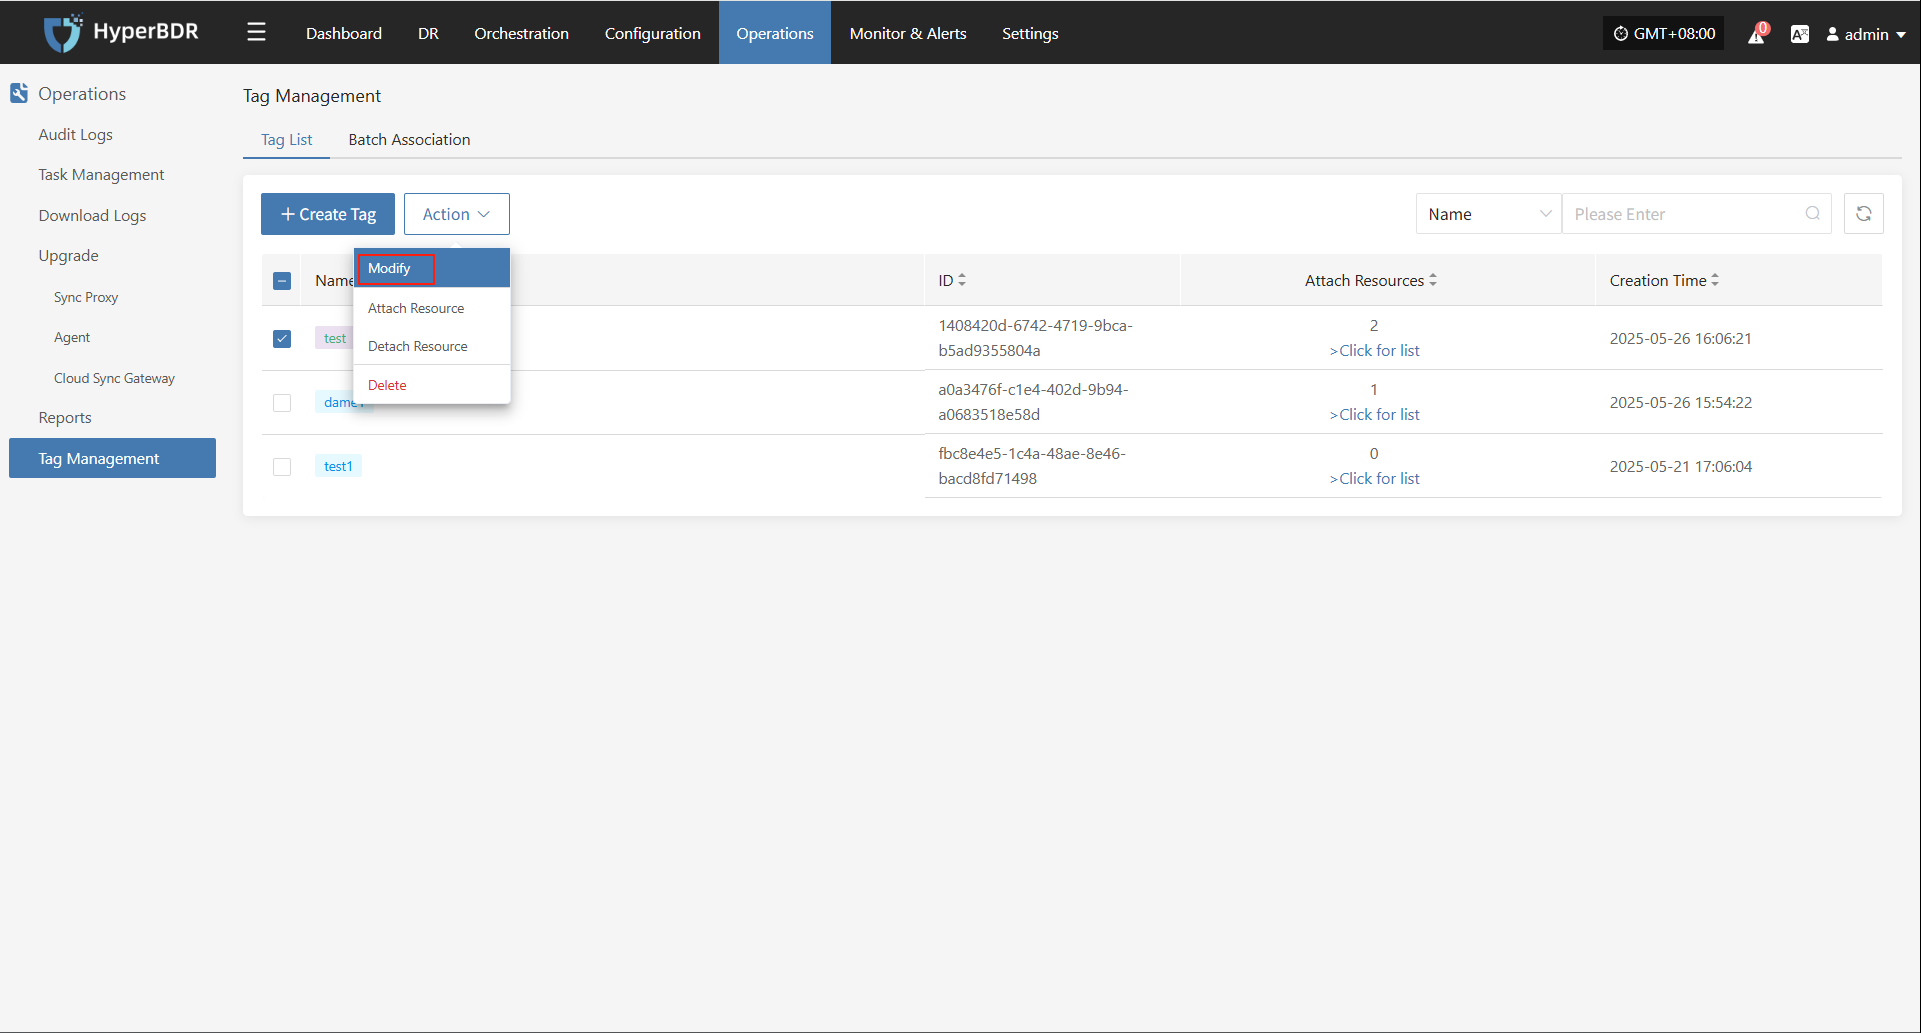Viewport: 1921px width, 1033px height.
Task: Open the Name search filter dropdown
Action: tap(1488, 214)
